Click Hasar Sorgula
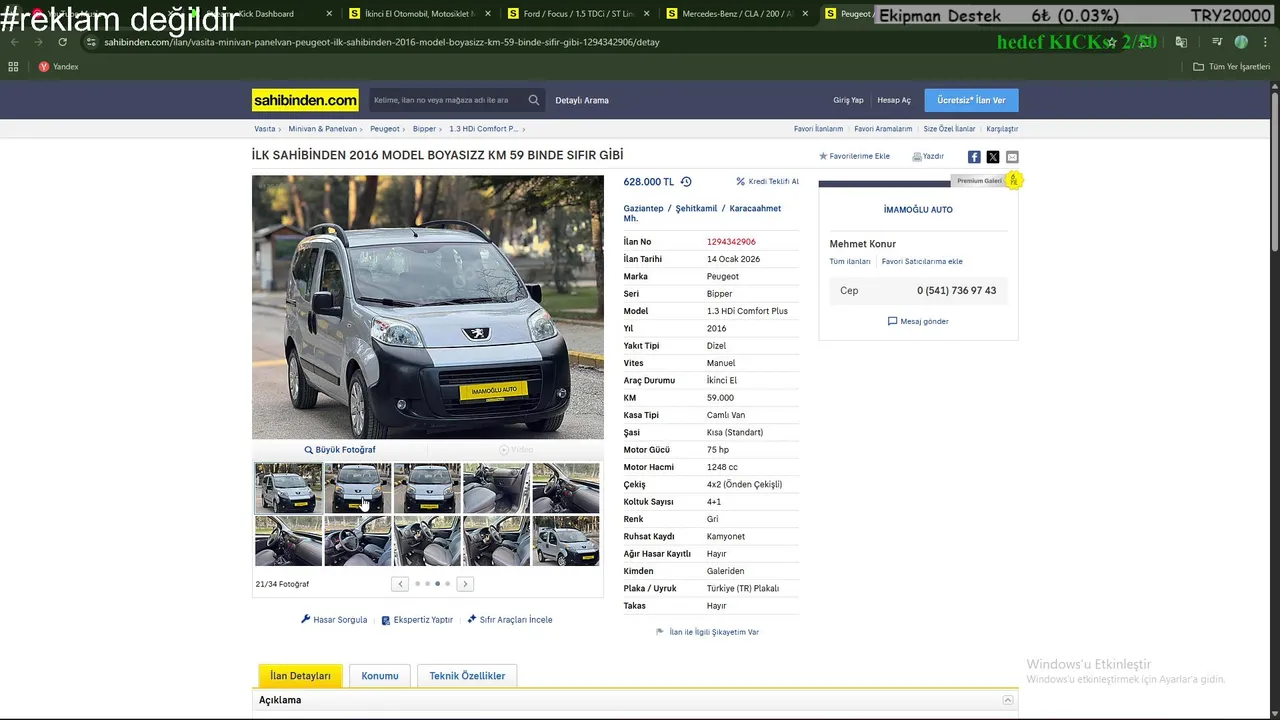1280x720 pixels. pyautogui.click(x=334, y=620)
